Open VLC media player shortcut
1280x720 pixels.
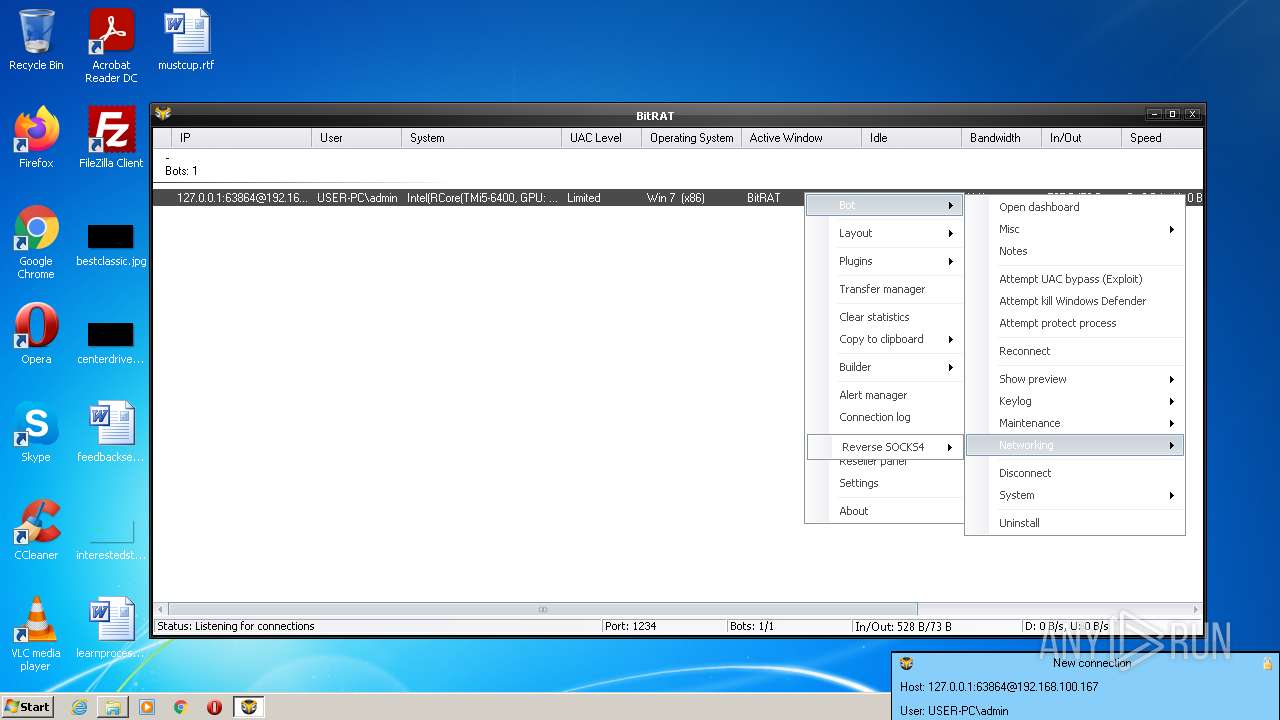pos(36,634)
